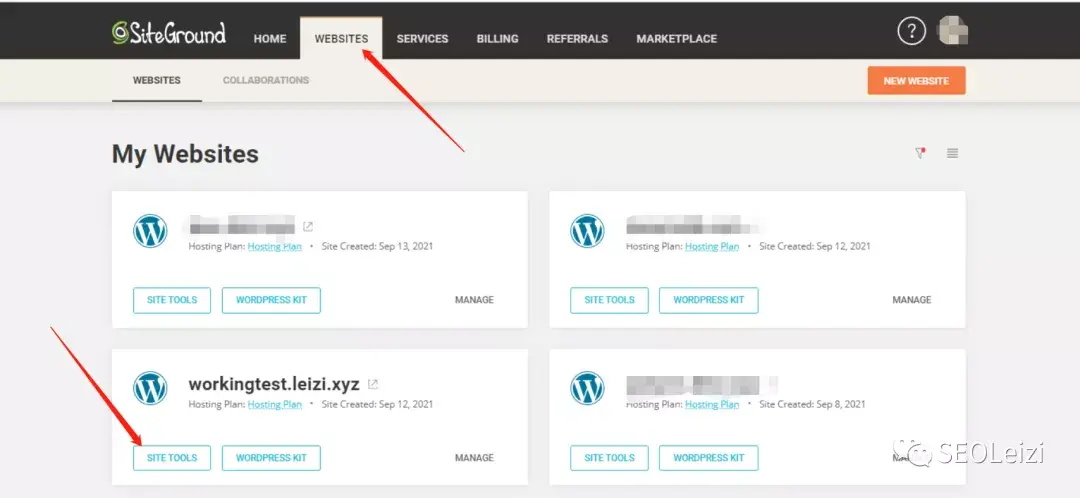Screen dimensions: 1080x498
Task: Open the MARKETPLACE menu
Action: tap(676, 39)
